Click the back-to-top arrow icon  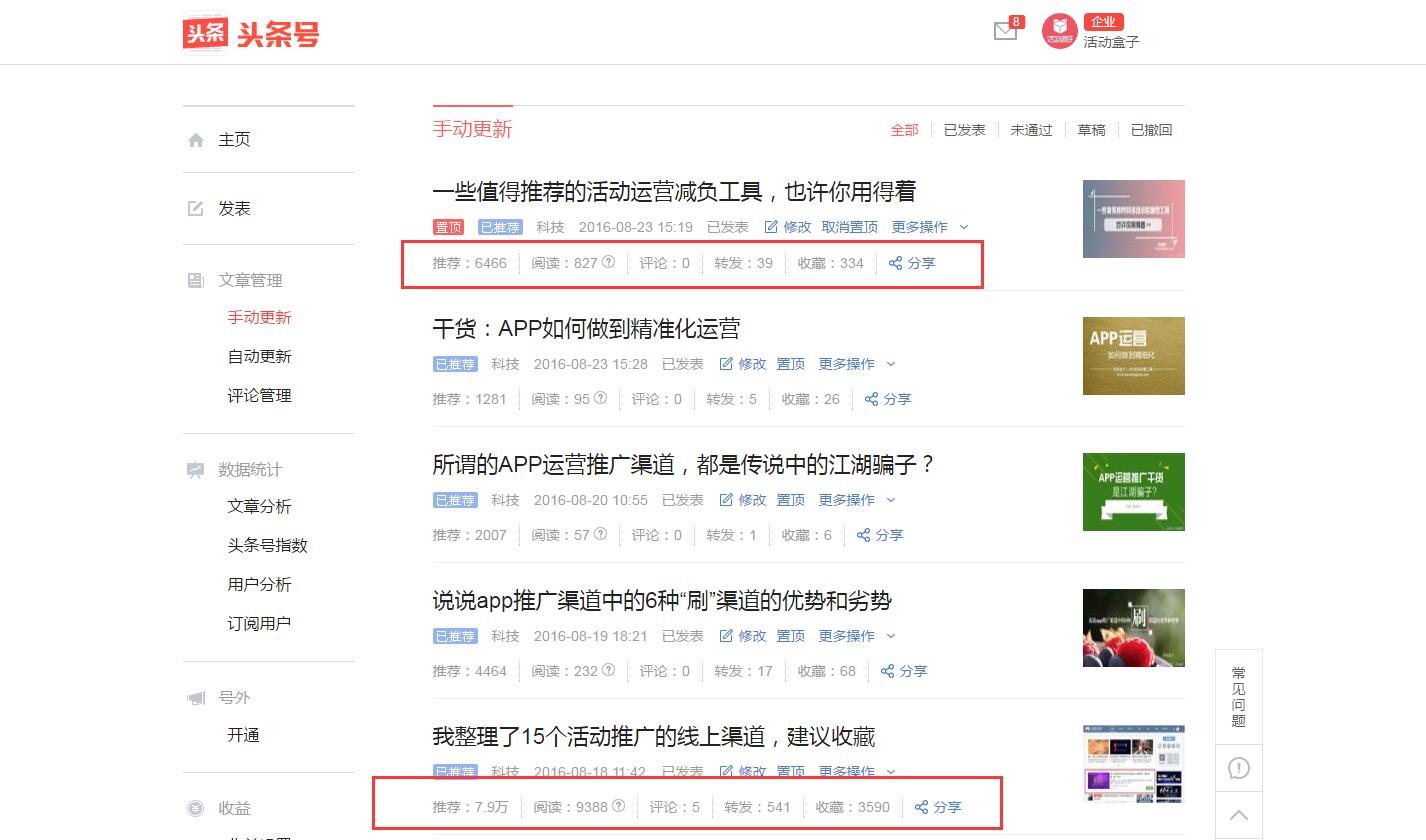click(x=1238, y=816)
